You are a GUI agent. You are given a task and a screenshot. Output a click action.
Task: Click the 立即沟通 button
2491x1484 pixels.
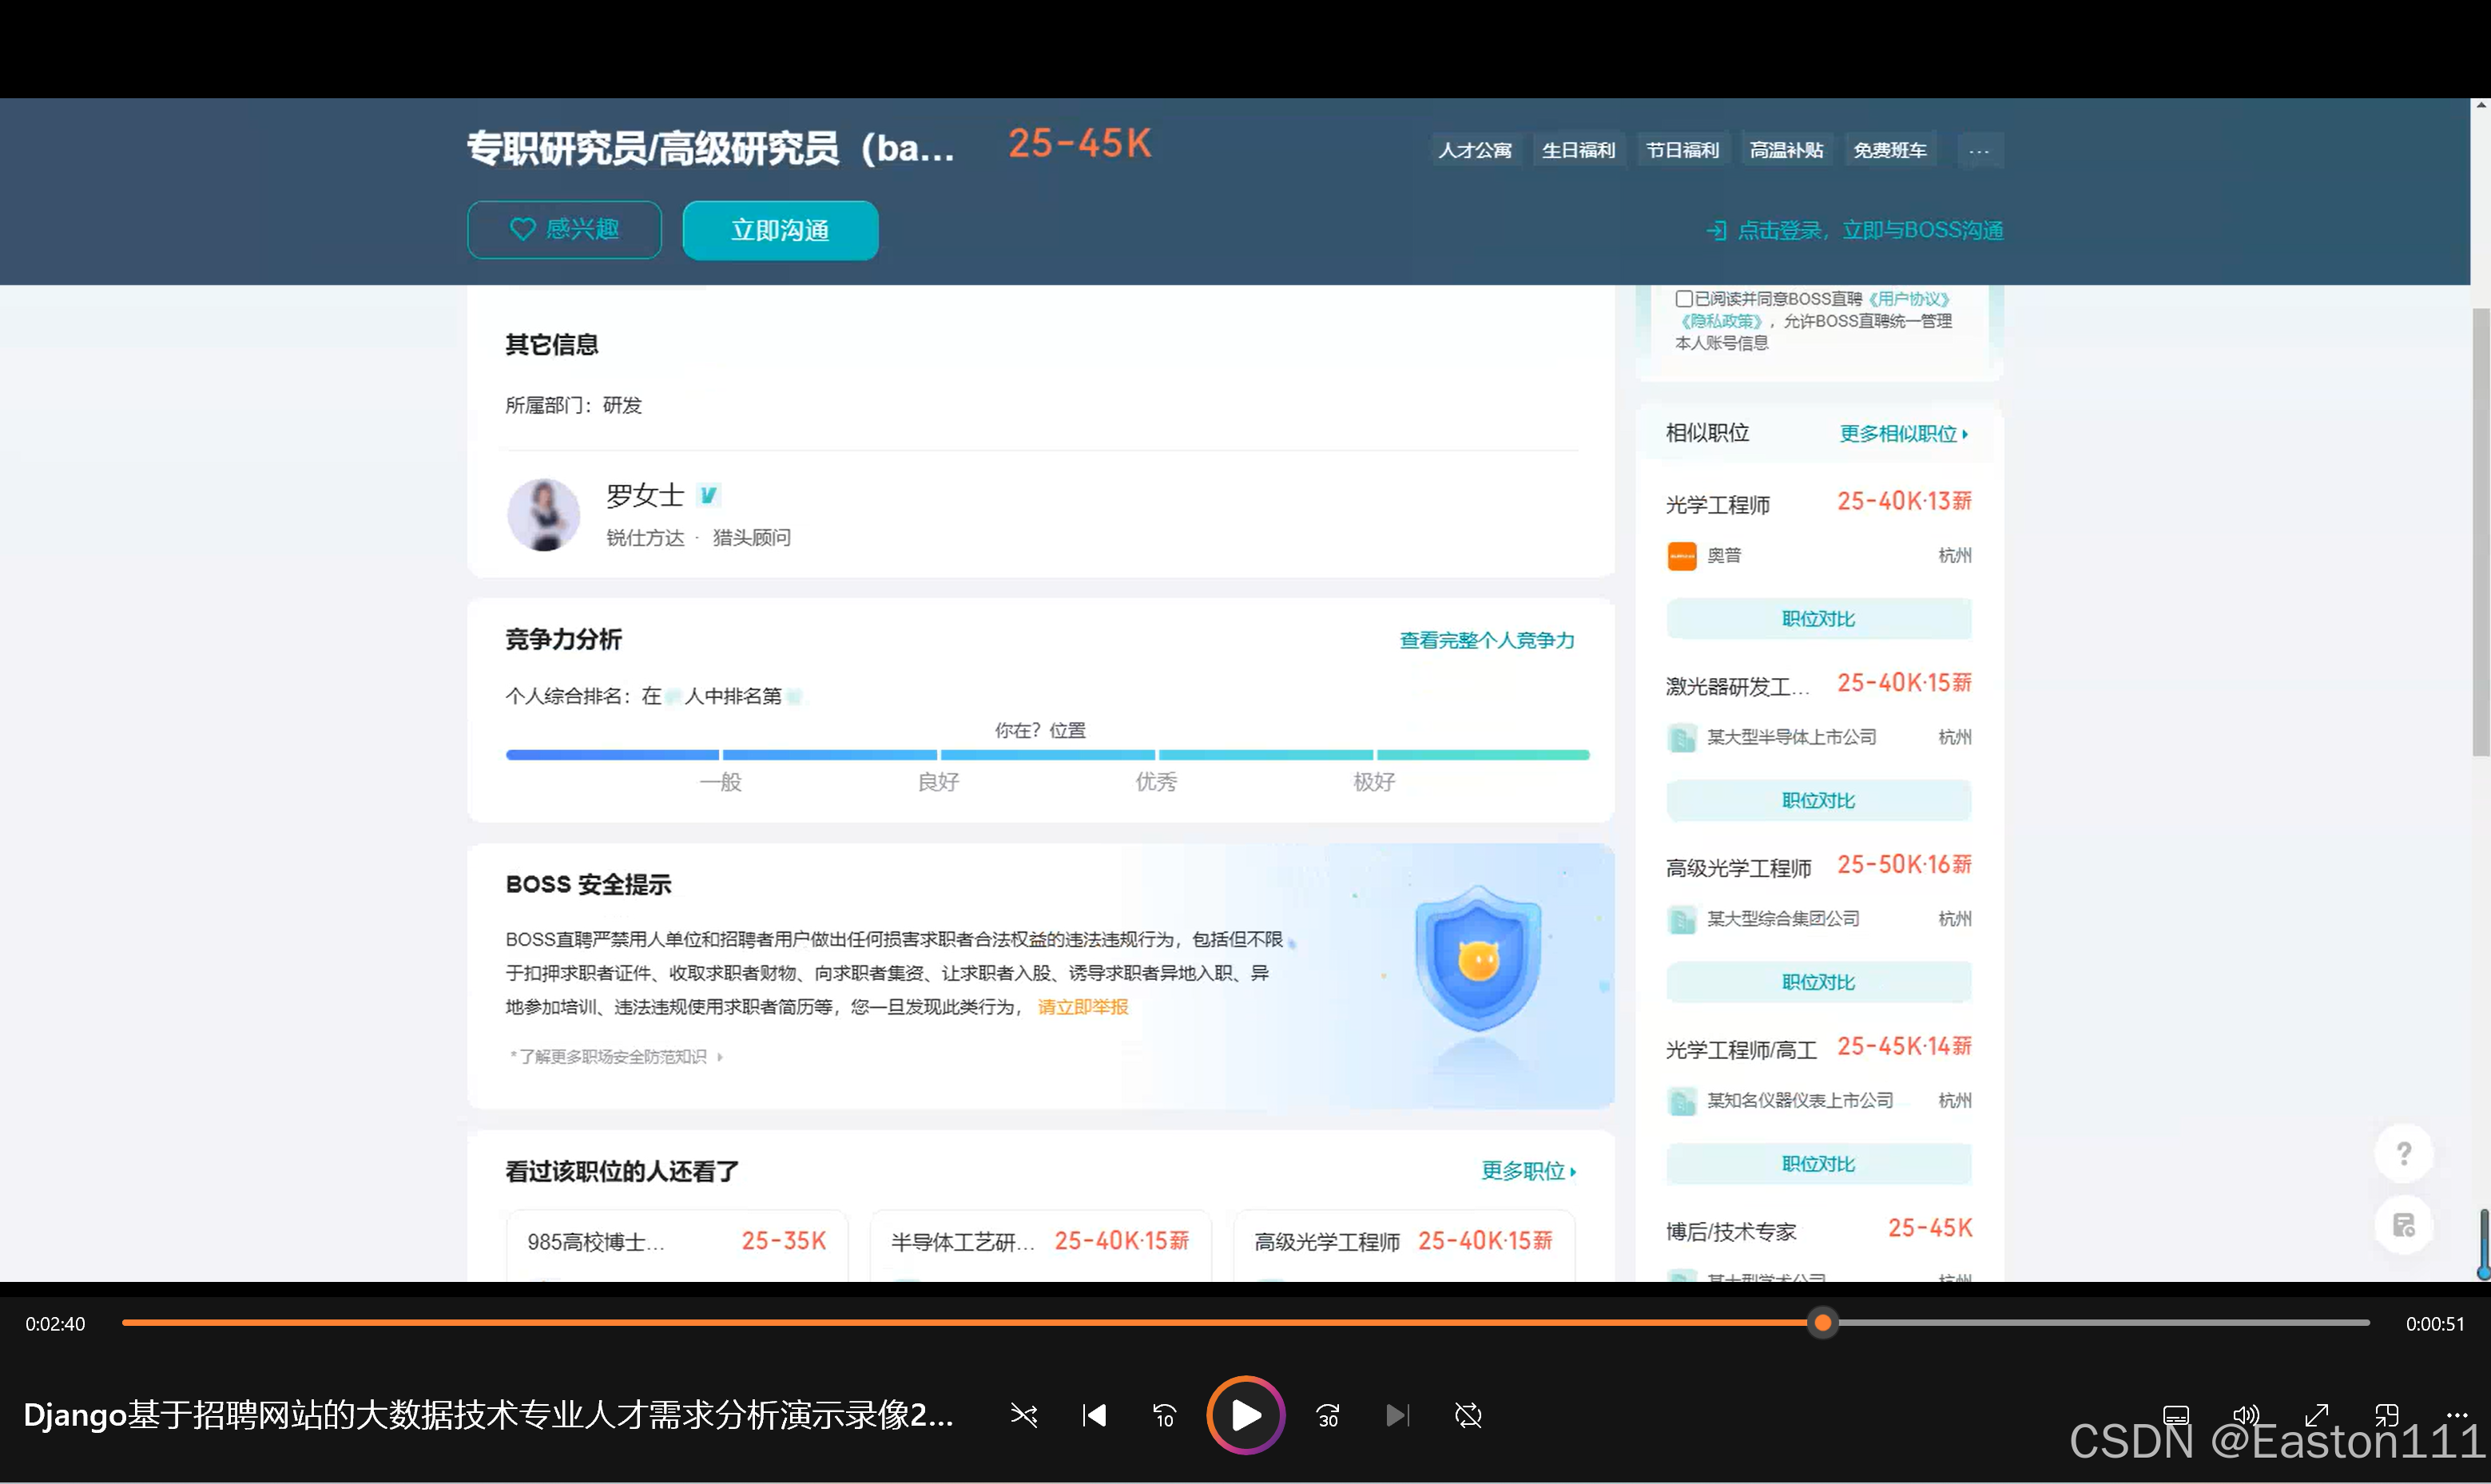tap(780, 230)
